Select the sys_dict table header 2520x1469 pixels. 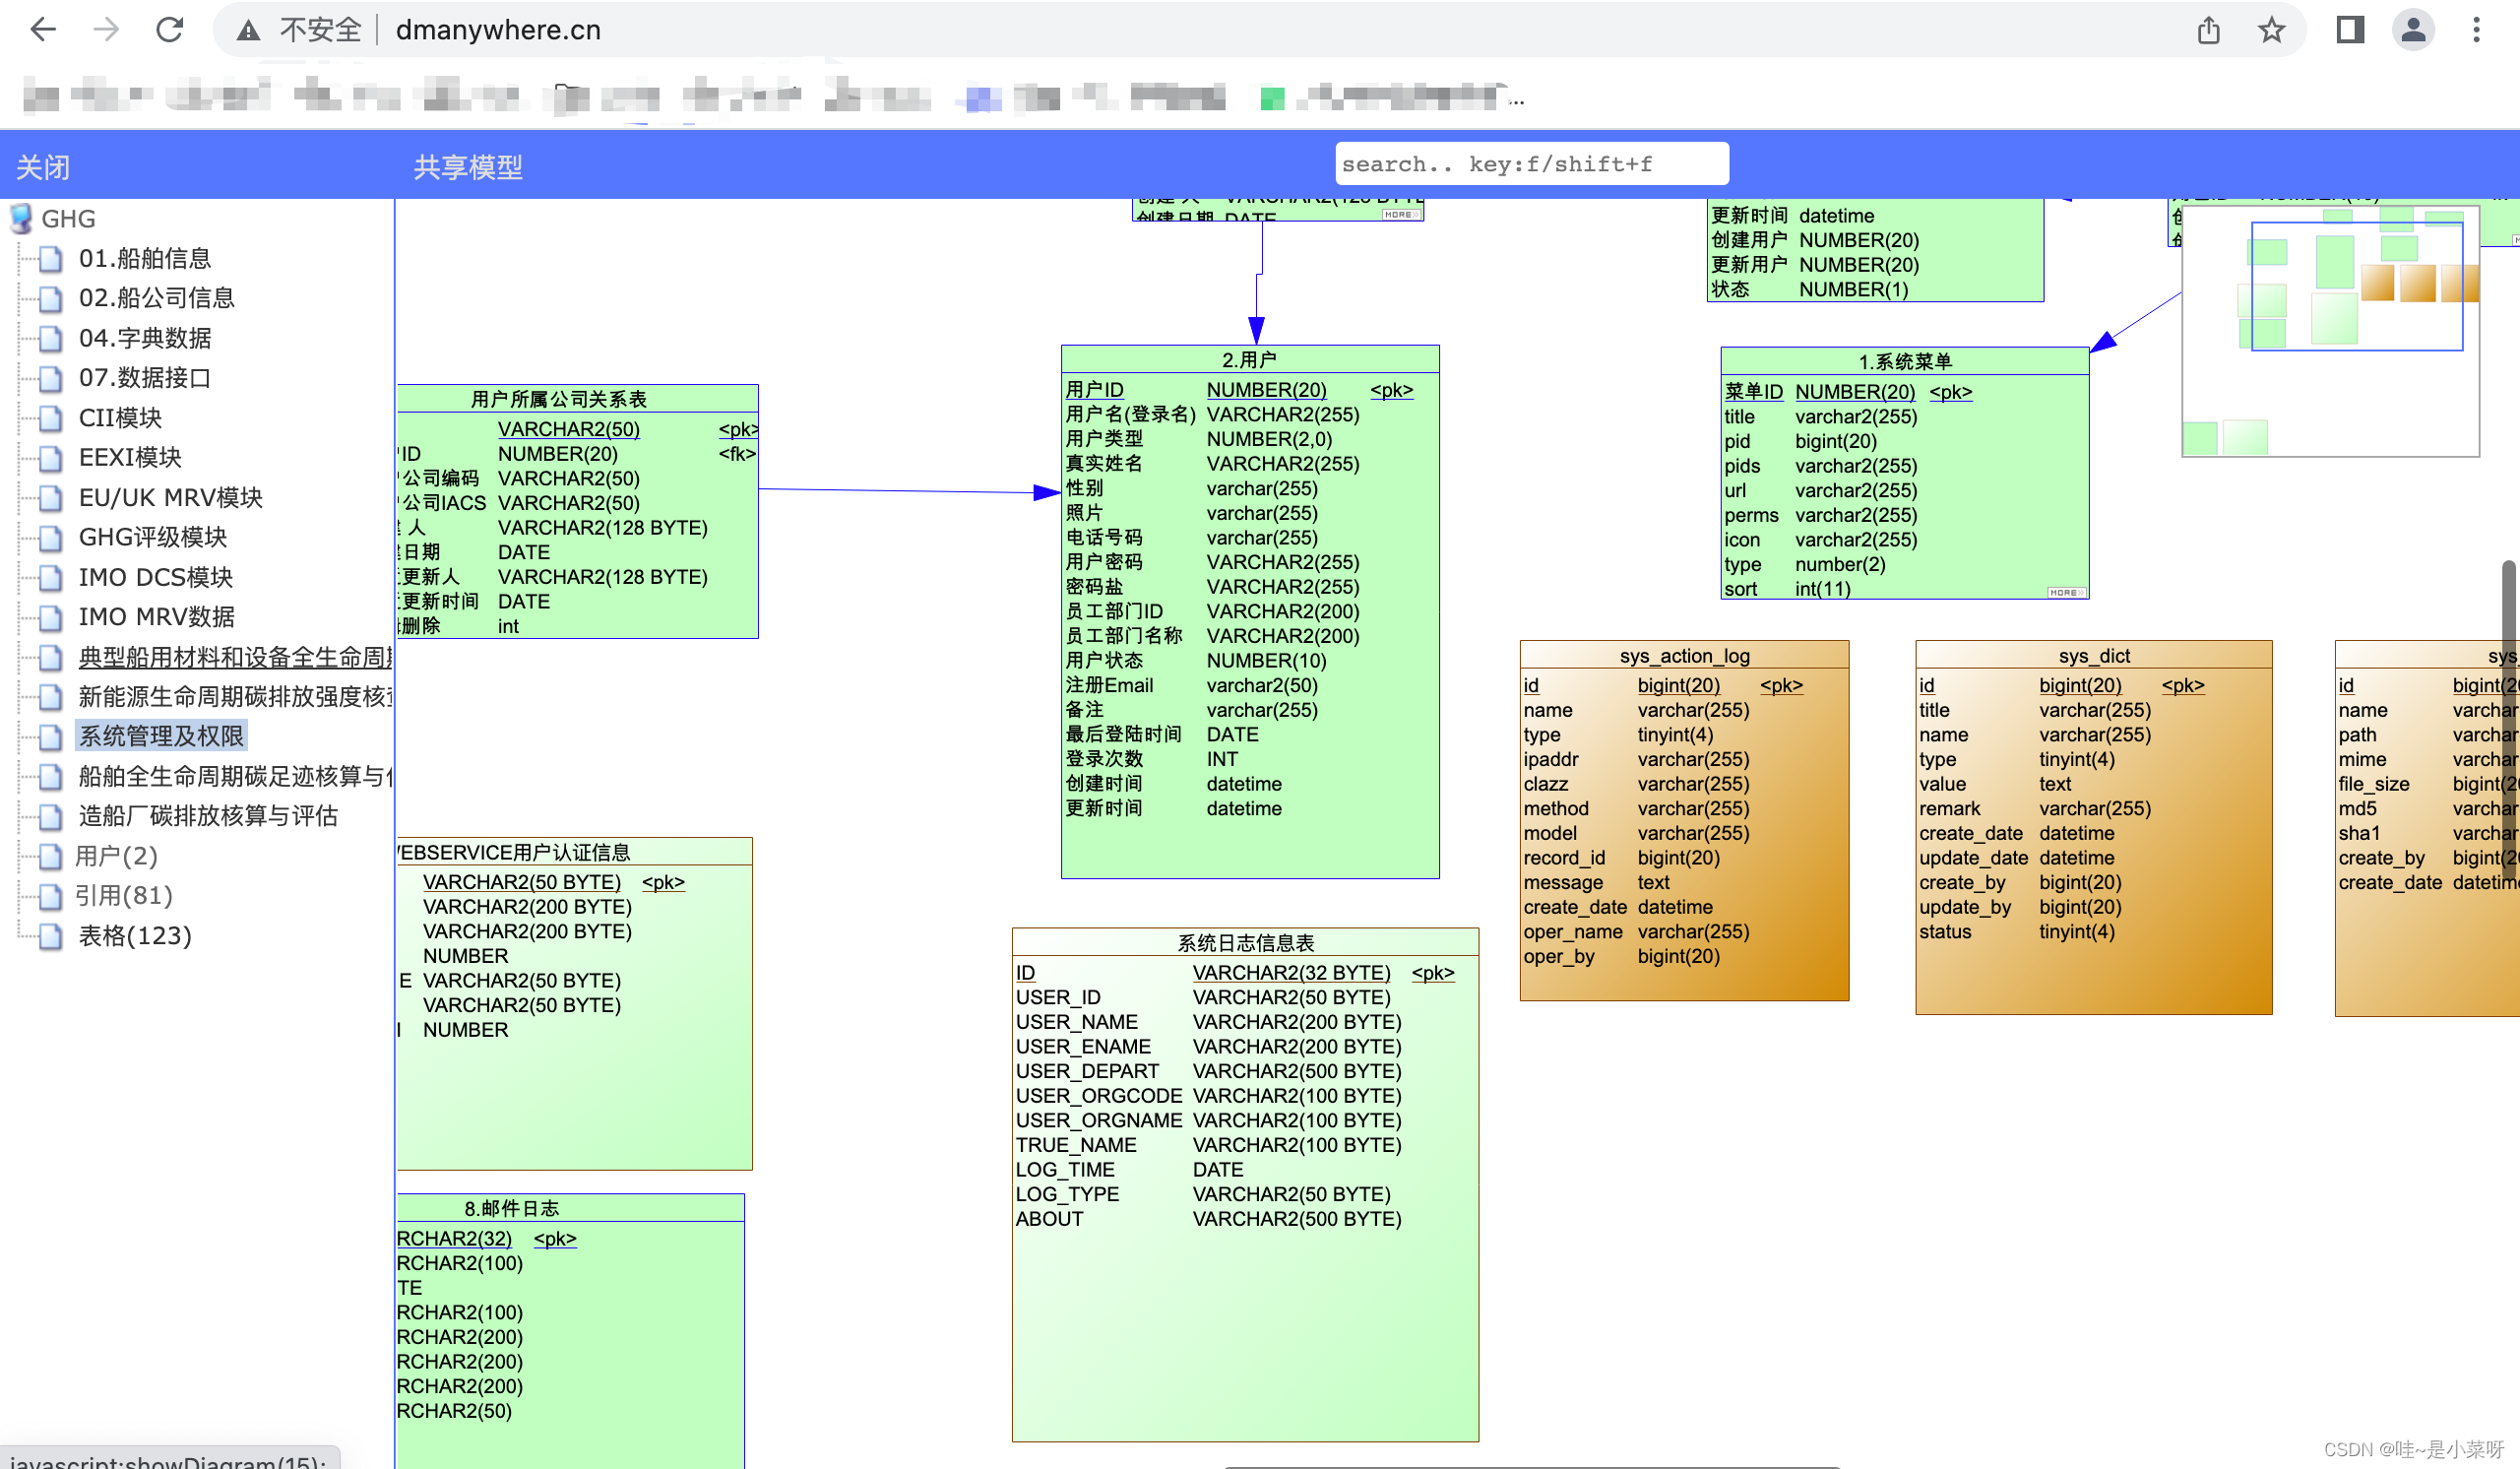coord(2093,656)
